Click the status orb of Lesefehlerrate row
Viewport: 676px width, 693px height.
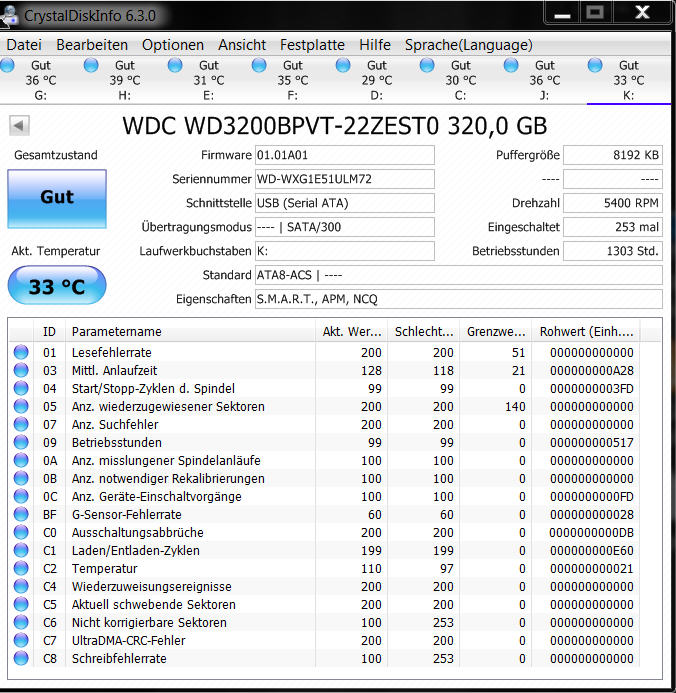[21, 352]
